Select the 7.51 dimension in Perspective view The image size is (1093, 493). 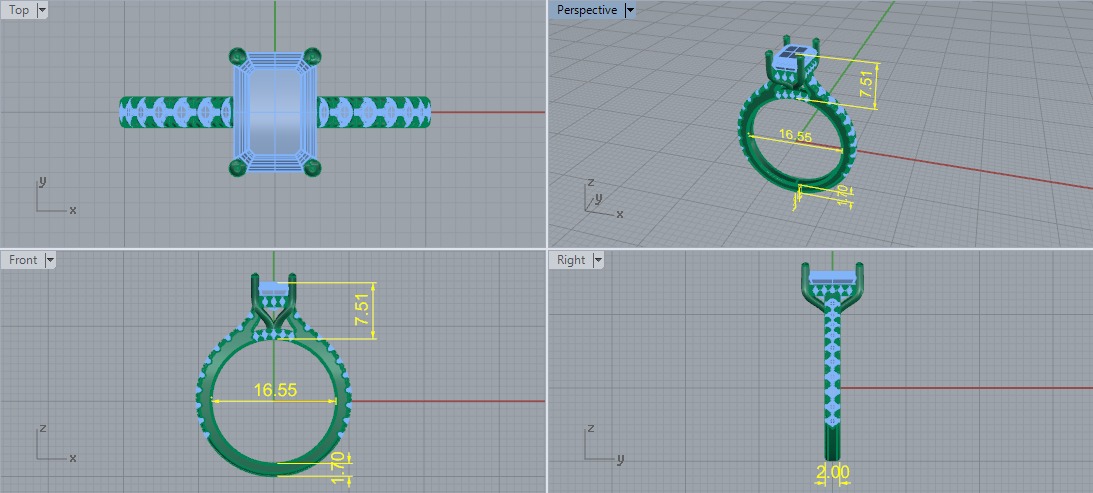[866, 83]
